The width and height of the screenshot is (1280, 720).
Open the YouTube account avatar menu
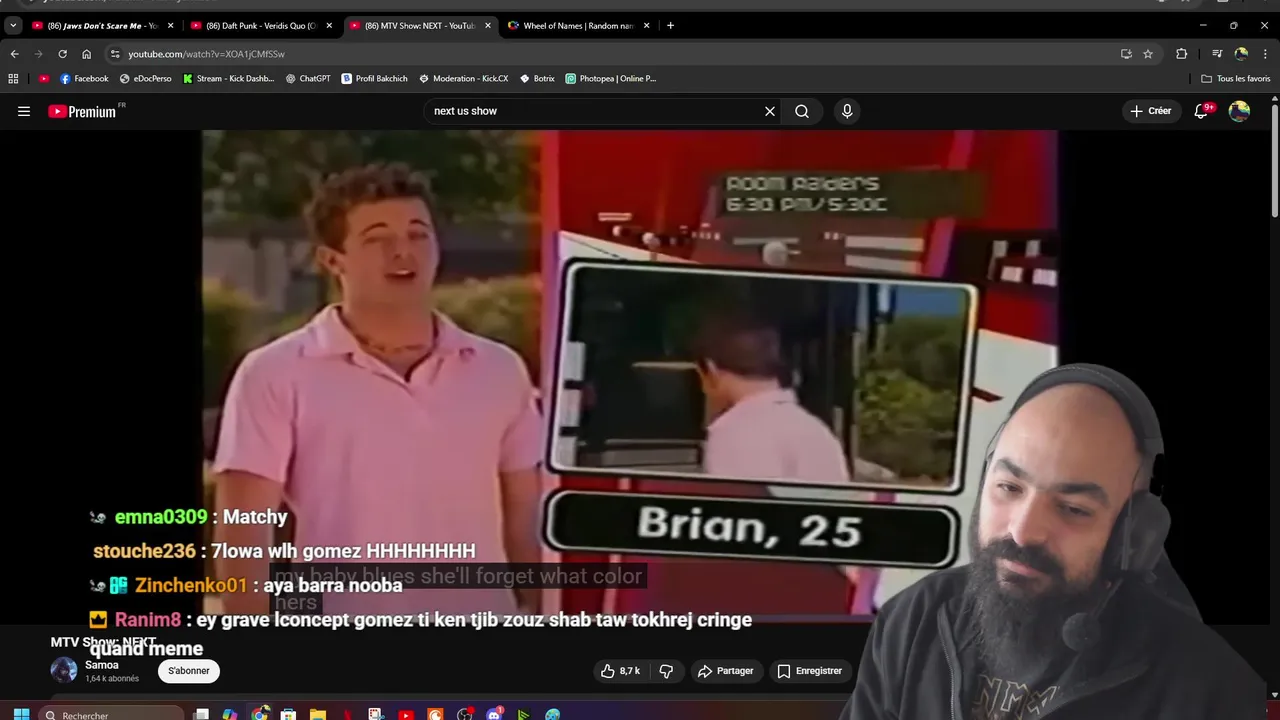tap(1239, 111)
